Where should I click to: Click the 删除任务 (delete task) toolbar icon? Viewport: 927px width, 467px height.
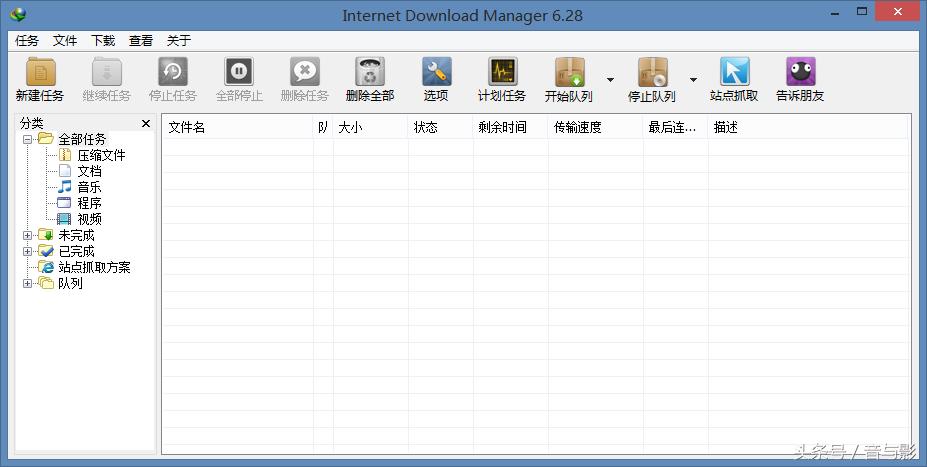coord(304,72)
